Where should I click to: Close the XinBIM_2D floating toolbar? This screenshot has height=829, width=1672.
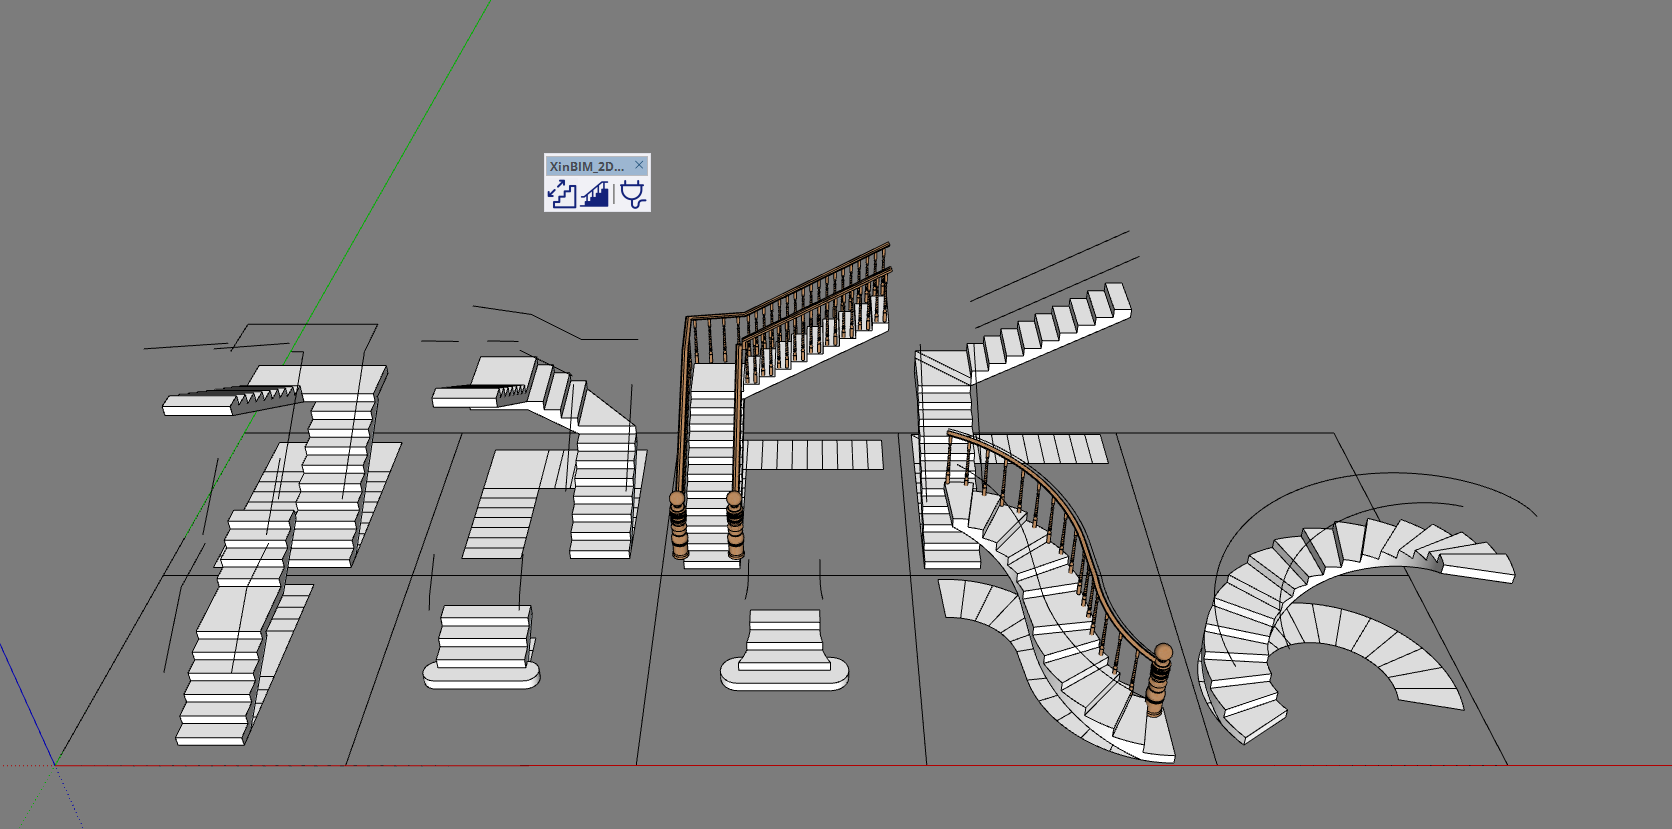coord(640,165)
